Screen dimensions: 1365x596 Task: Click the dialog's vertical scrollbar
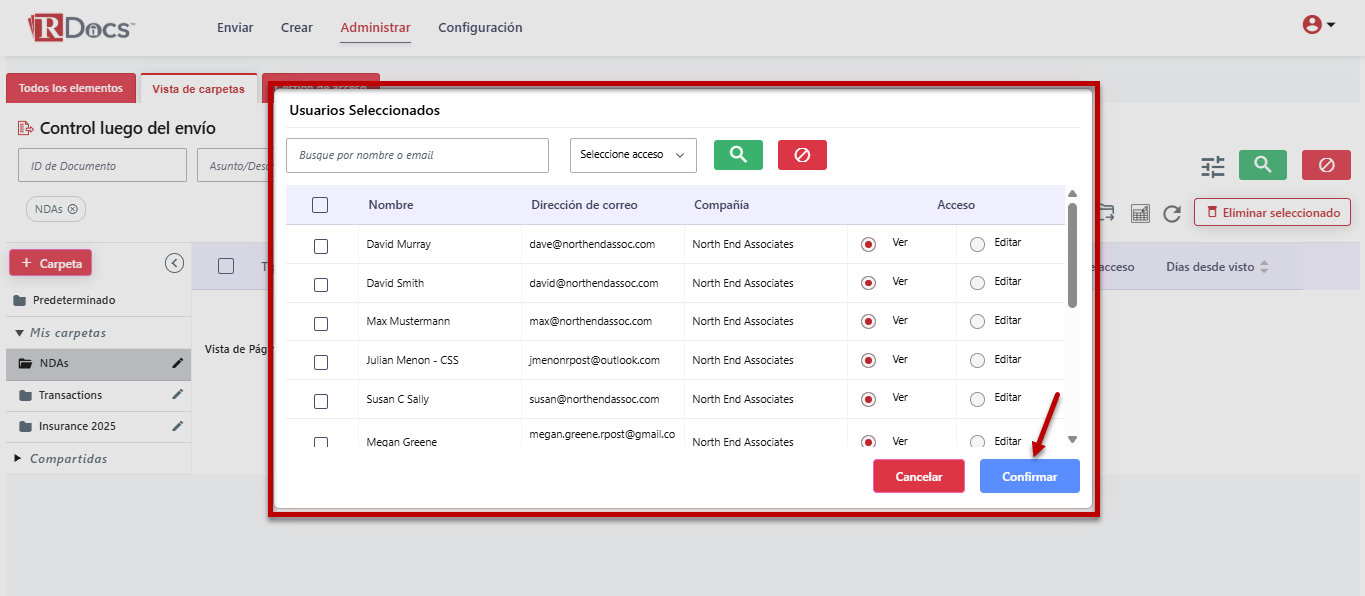(1072, 255)
